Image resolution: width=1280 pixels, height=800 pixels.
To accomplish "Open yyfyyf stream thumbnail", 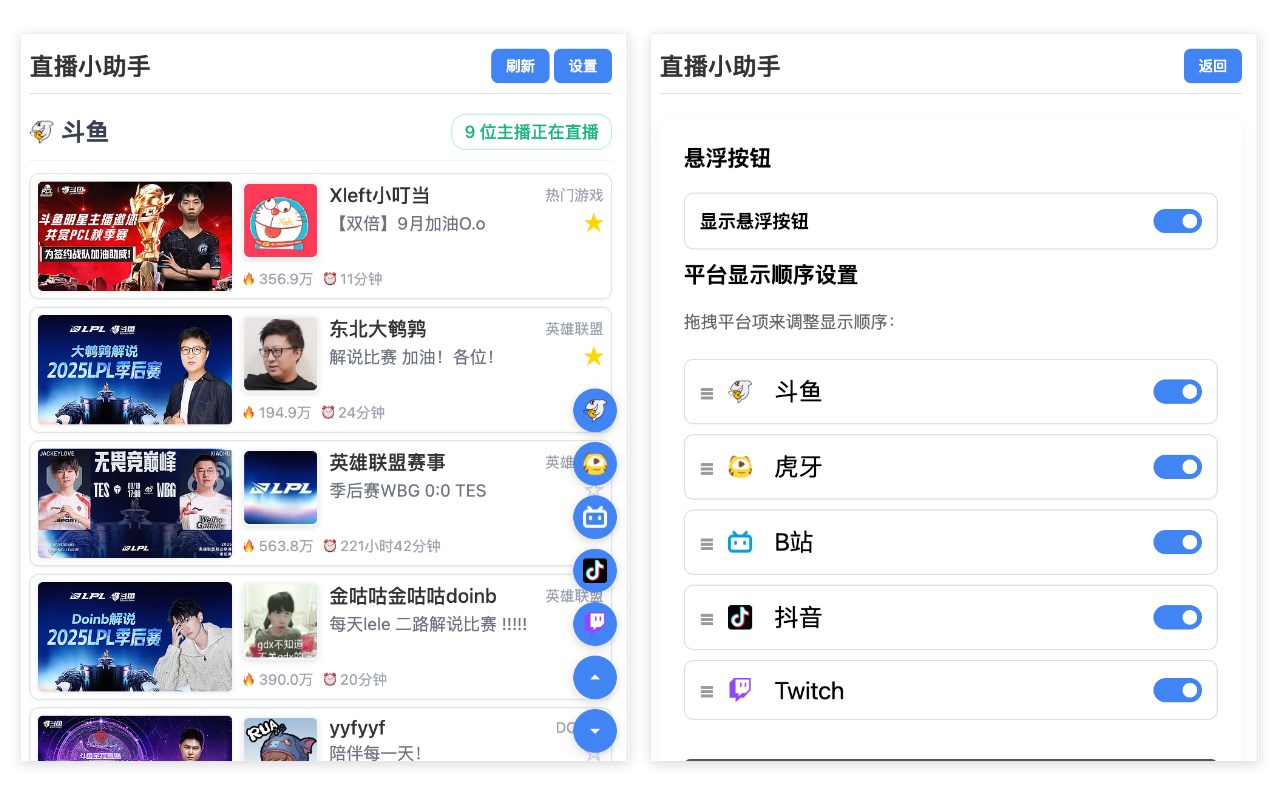I will [135, 738].
